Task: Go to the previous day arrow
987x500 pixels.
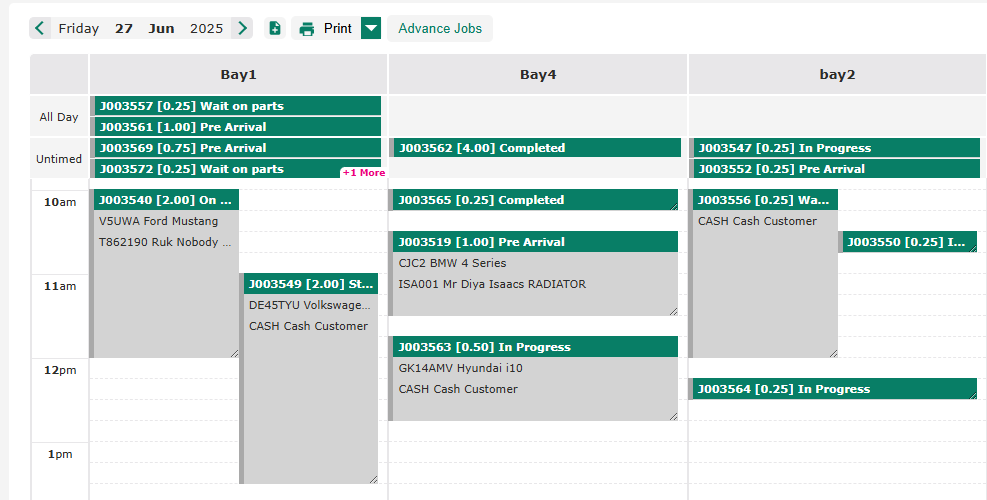Action: [40, 28]
